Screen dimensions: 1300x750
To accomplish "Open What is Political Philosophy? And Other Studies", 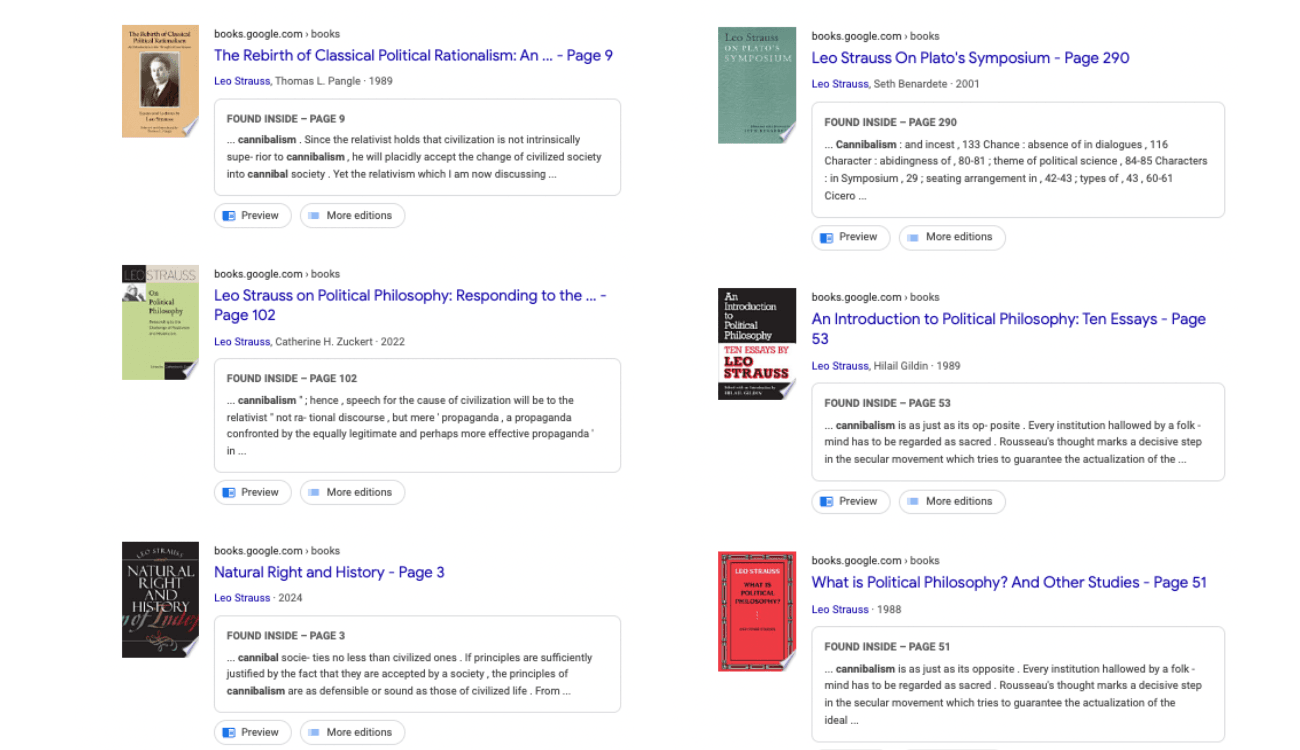I will click(1008, 583).
